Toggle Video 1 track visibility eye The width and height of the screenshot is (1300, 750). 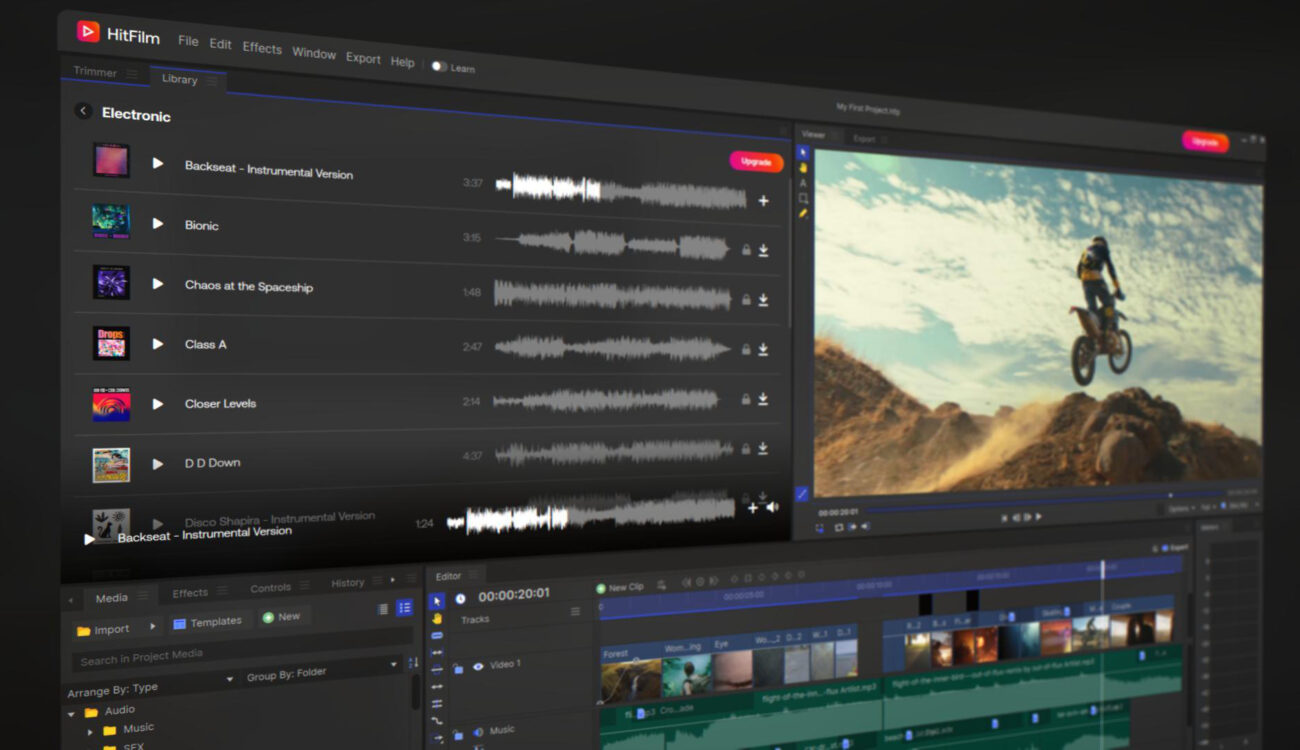coord(477,666)
